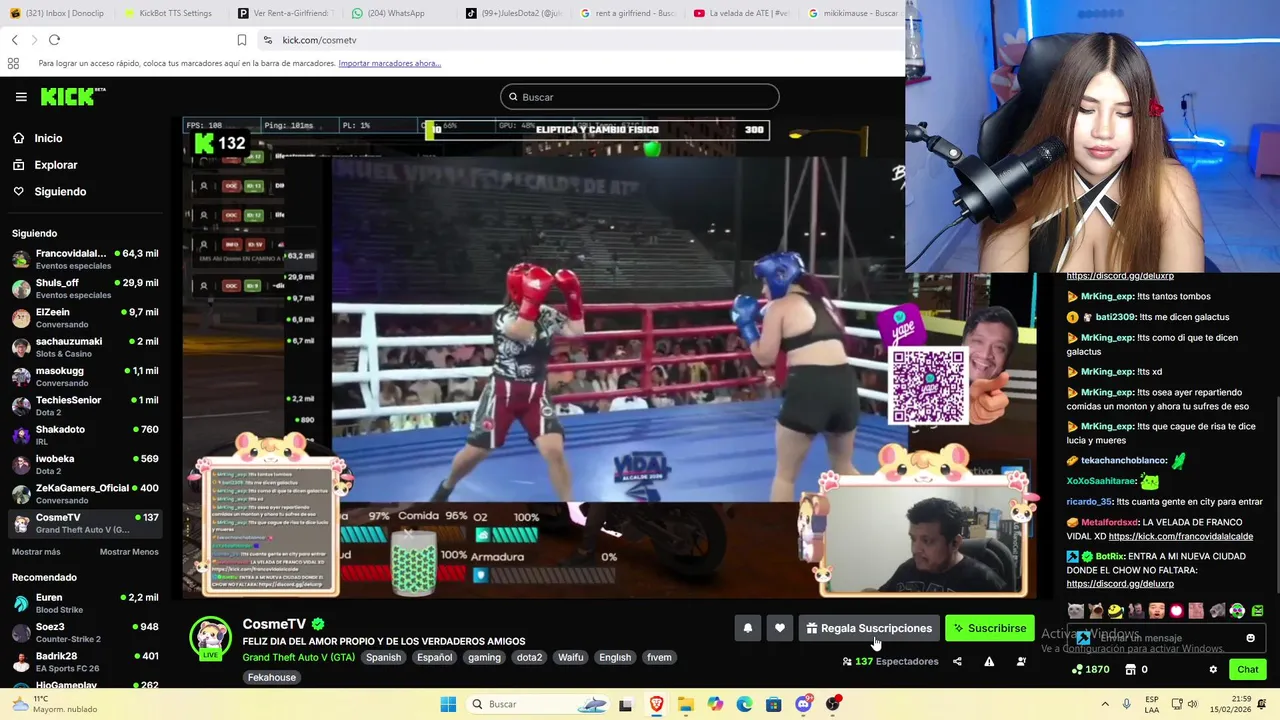Click the 1870 channel points balance
This screenshot has width=1280, height=720.
click(x=1090, y=669)
